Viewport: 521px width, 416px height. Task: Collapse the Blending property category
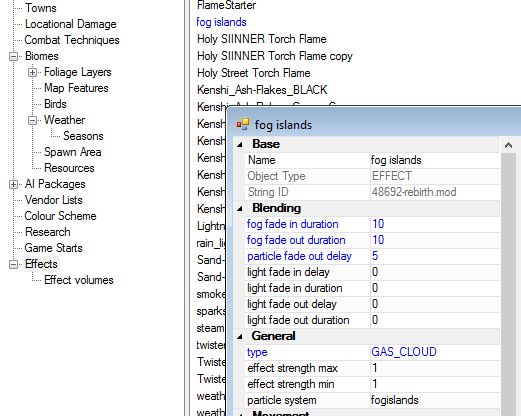pyautogui.click(x=240, y=208)
